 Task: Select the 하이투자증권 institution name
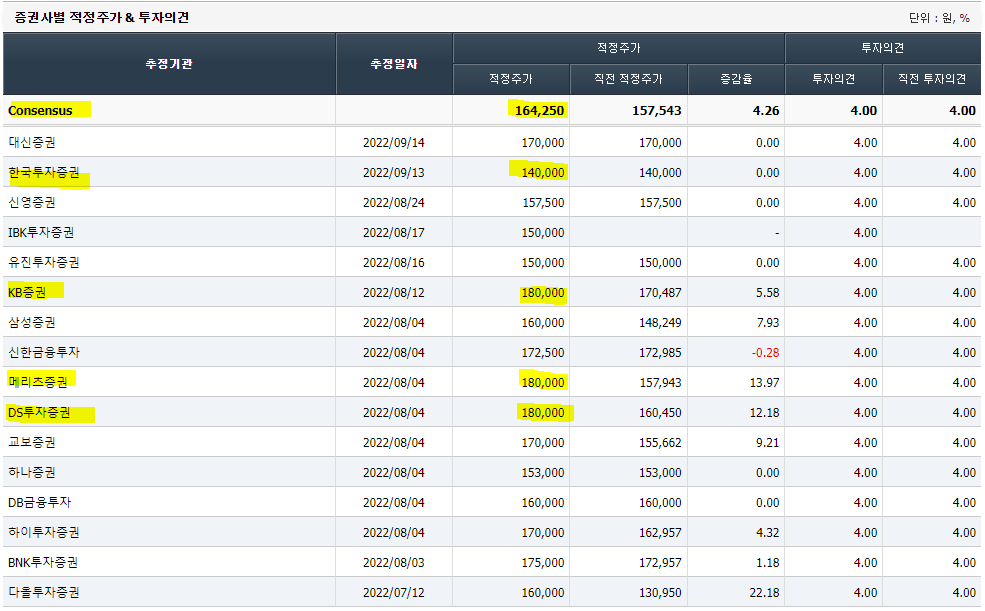[44, 532]
